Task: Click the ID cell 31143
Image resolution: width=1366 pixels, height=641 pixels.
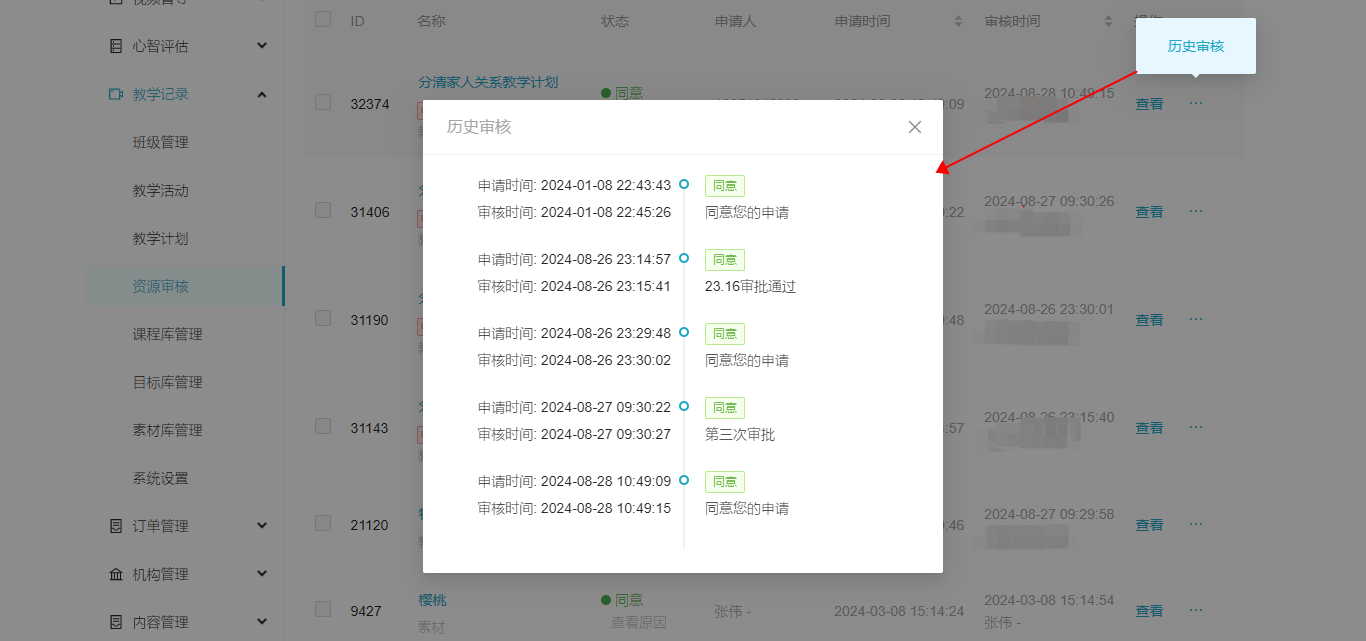Action: point(369,428)
